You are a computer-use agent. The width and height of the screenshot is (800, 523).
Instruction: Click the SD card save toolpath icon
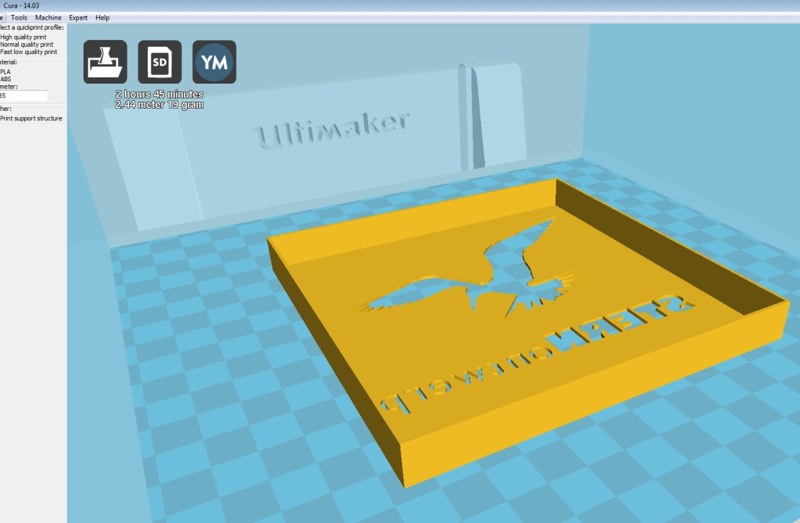pos(159,62)
